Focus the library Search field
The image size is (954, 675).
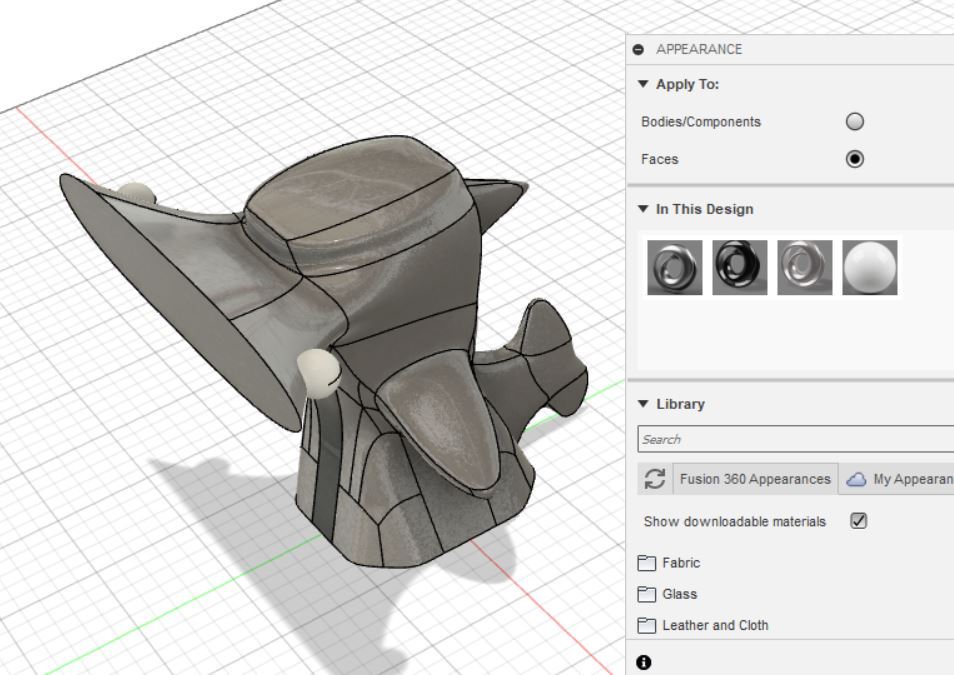tap(796, 439)
